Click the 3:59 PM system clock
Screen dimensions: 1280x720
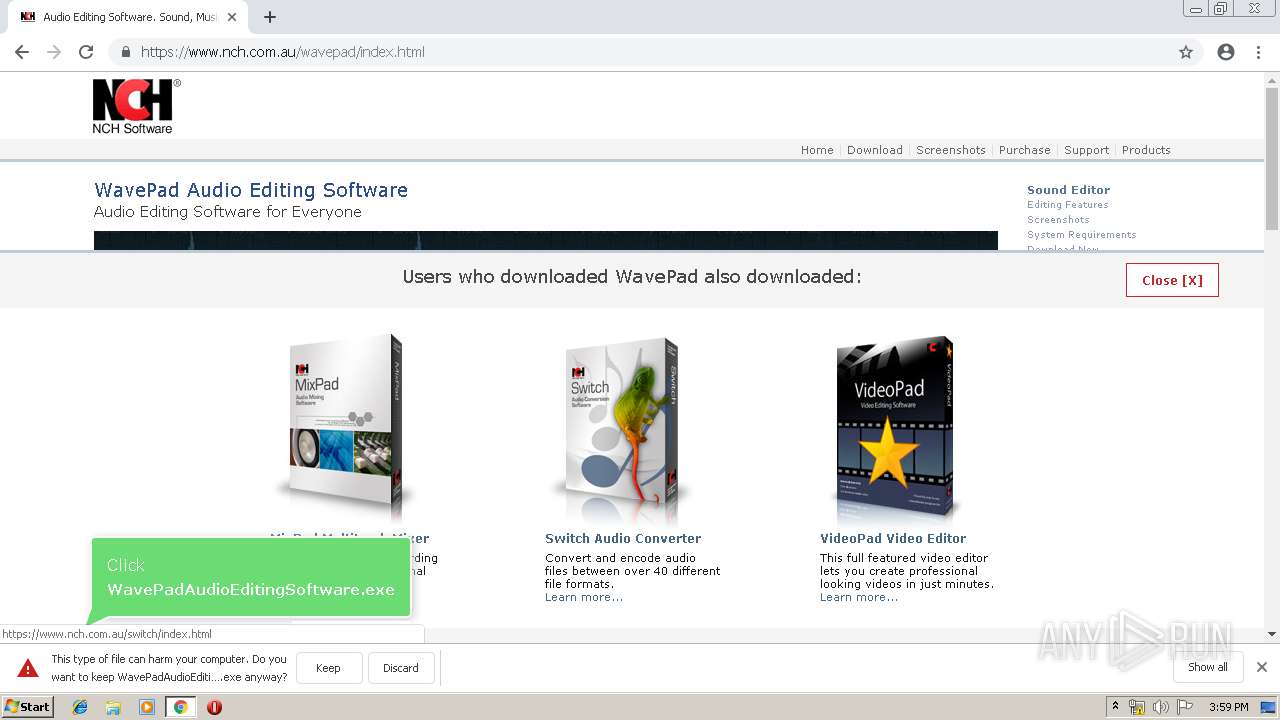click(x=1228, y=707)
